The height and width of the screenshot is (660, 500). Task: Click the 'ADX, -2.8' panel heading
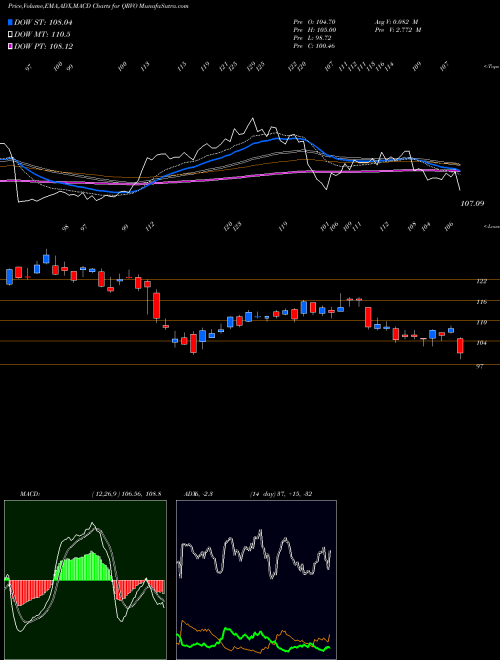pyautogui.click(x=199, y=494)
